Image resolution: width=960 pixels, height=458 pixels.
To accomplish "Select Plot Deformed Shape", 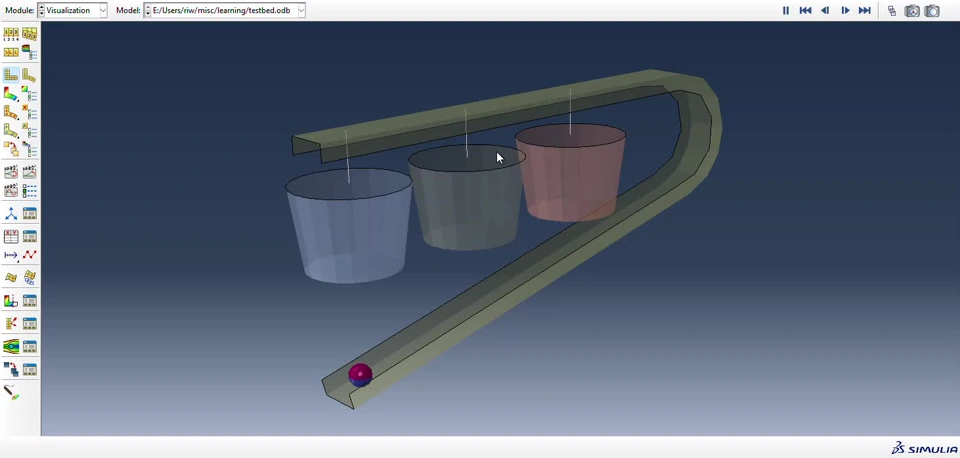I will pyautogui.click(x=29, y=75).
